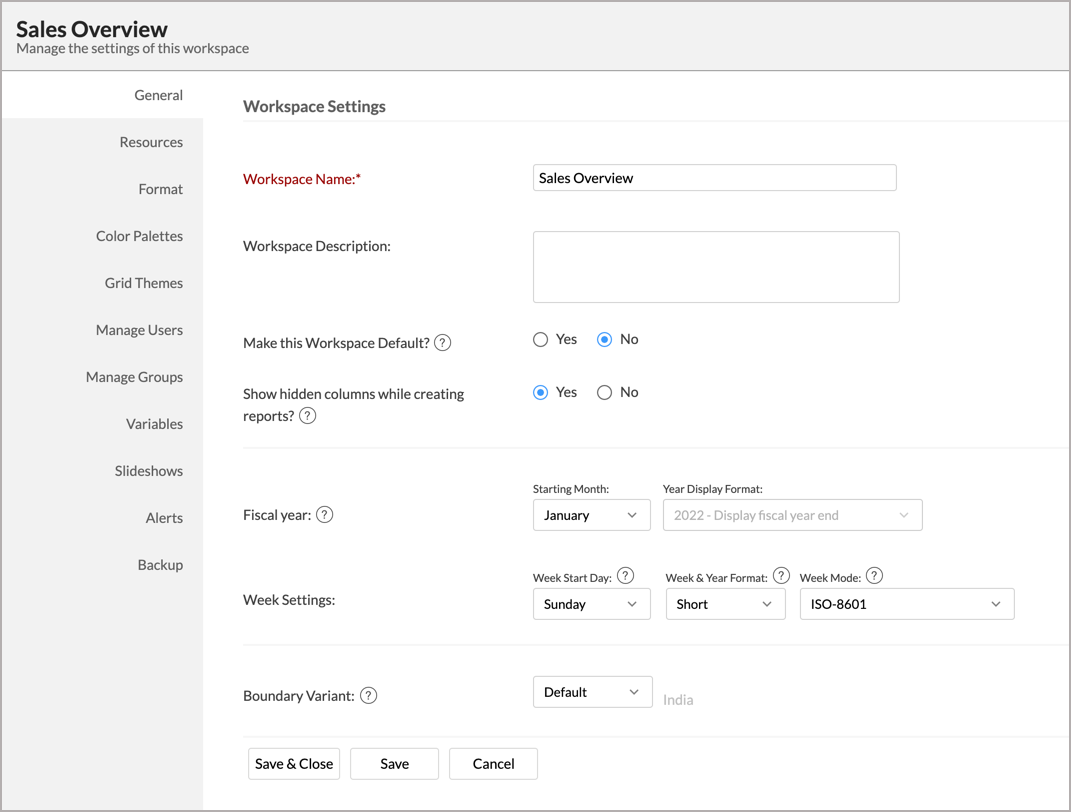Go to the Backup settings tab
Image resolution: width=1071 pixels, height=812 pixels.
[x=160, y=565]
